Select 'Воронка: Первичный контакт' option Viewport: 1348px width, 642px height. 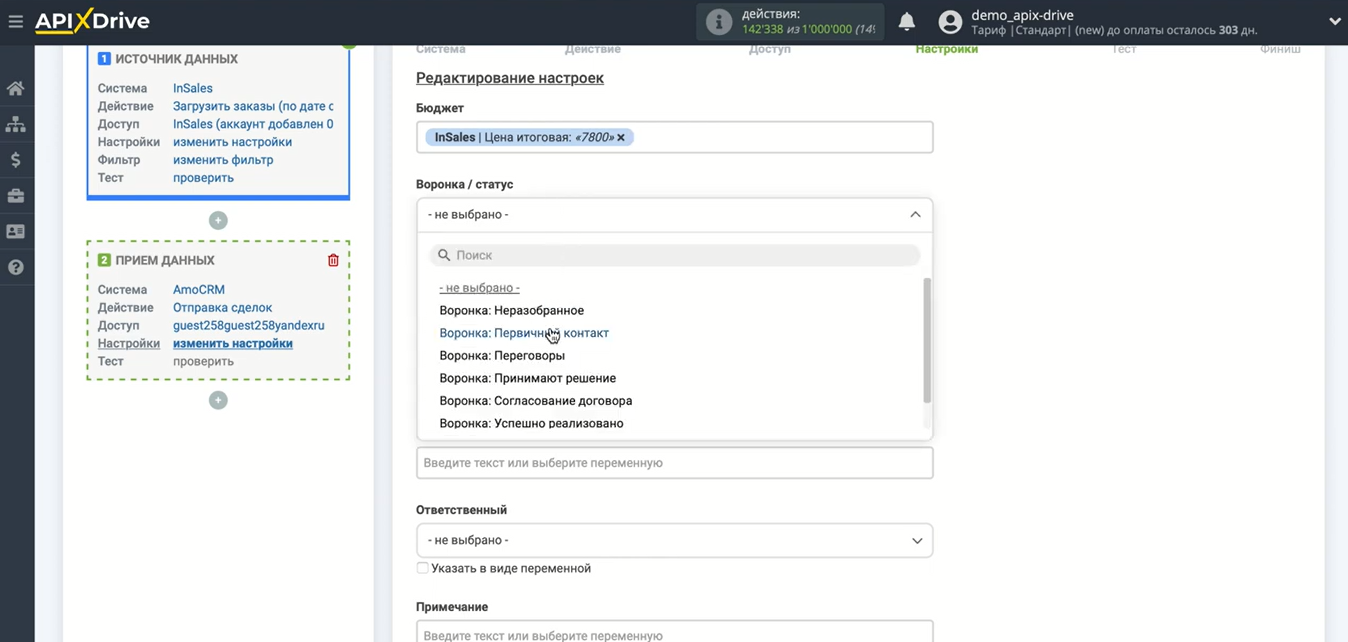coord(524,333)
